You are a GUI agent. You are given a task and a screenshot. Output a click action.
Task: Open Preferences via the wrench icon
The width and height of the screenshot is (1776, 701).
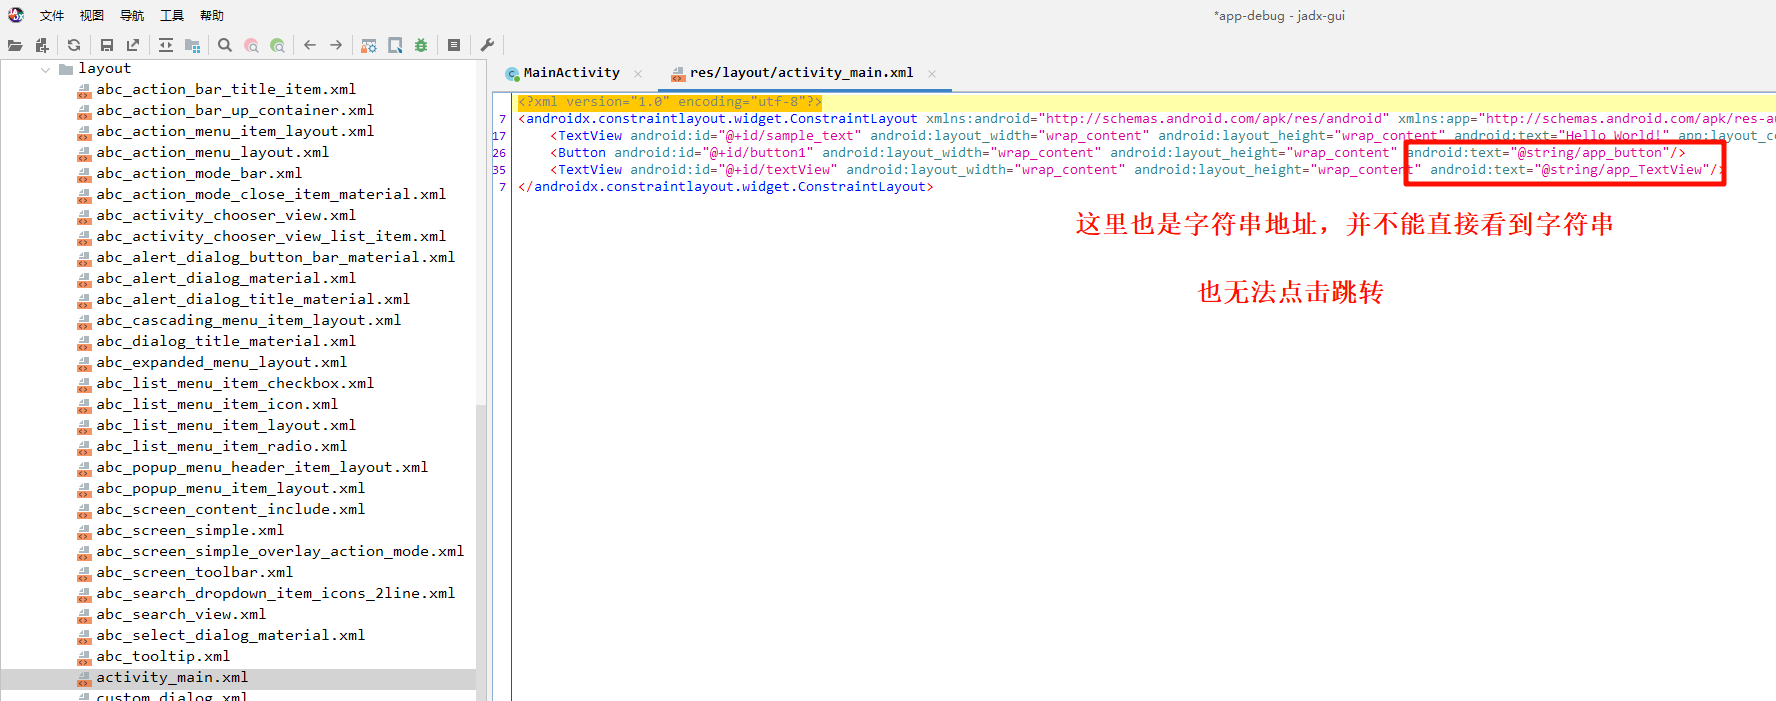[487, 45]
